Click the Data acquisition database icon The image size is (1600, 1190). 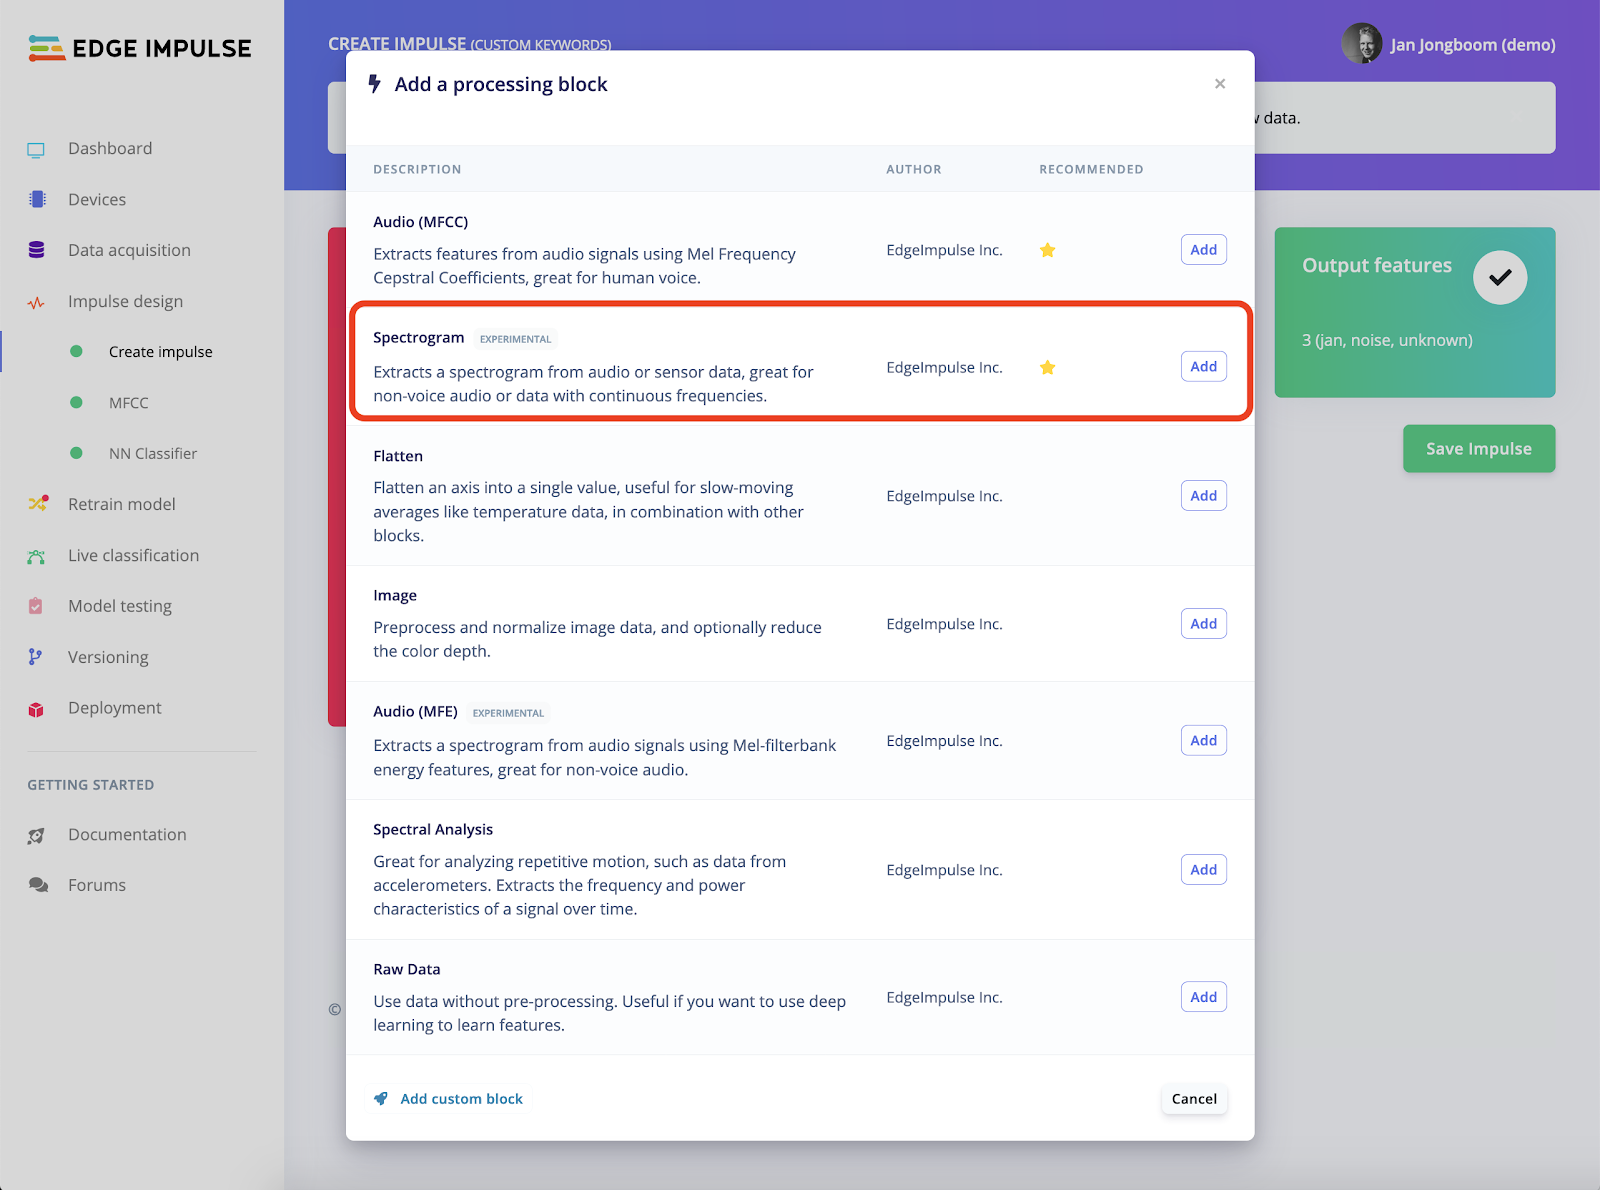[x=37, y=250]
